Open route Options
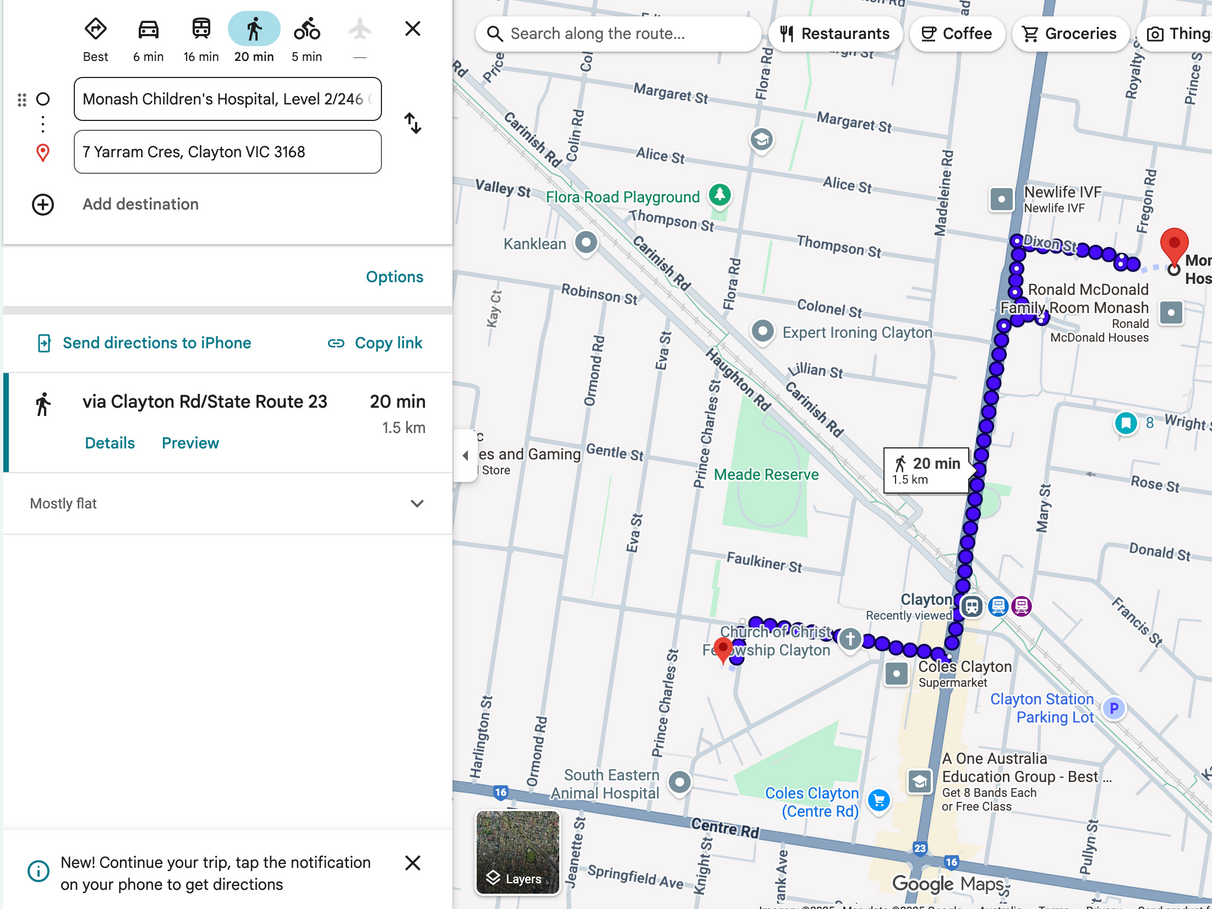Viewport: 1212px width, 909px height. pos(394,277)
